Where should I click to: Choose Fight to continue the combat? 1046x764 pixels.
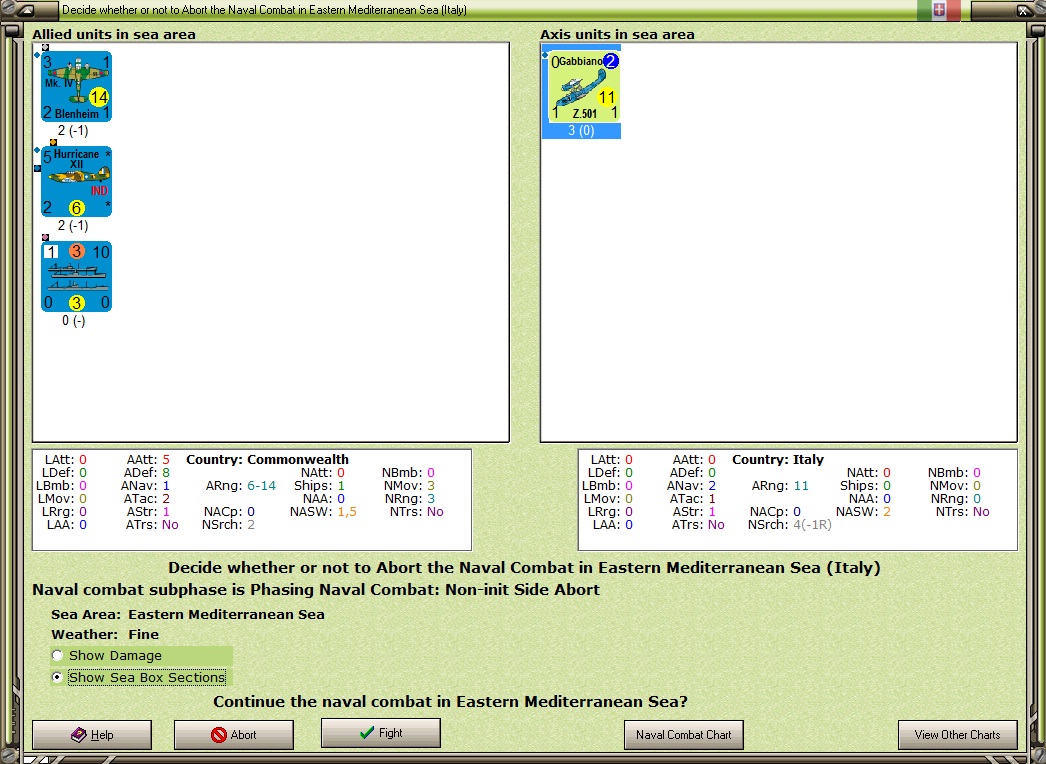coord(380,733)
